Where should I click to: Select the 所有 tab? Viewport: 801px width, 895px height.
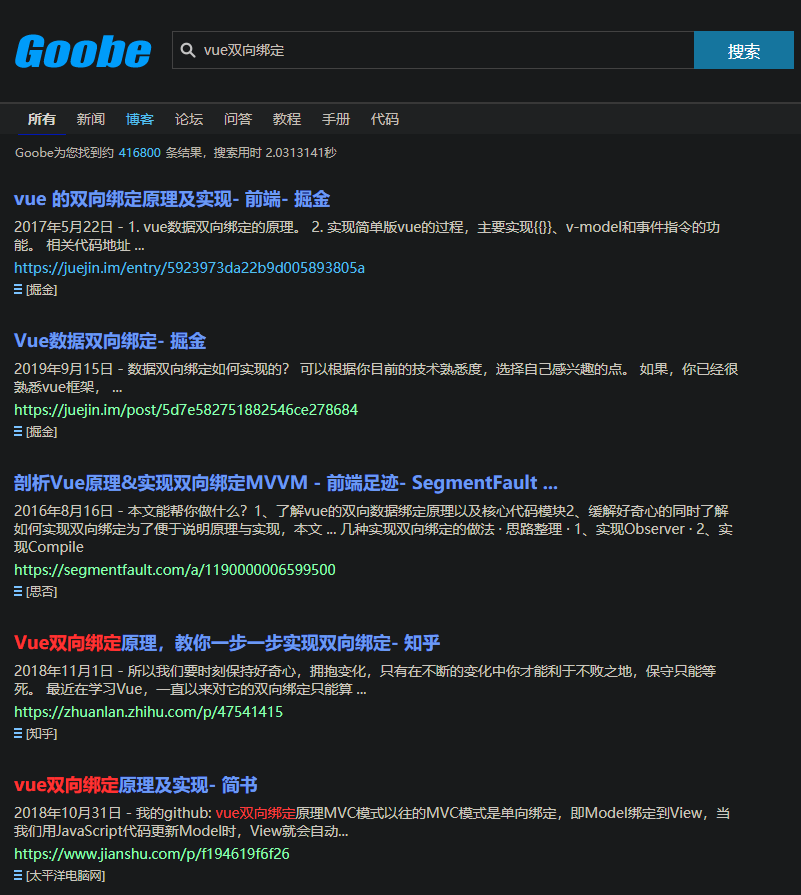click(x=41, y=118)
